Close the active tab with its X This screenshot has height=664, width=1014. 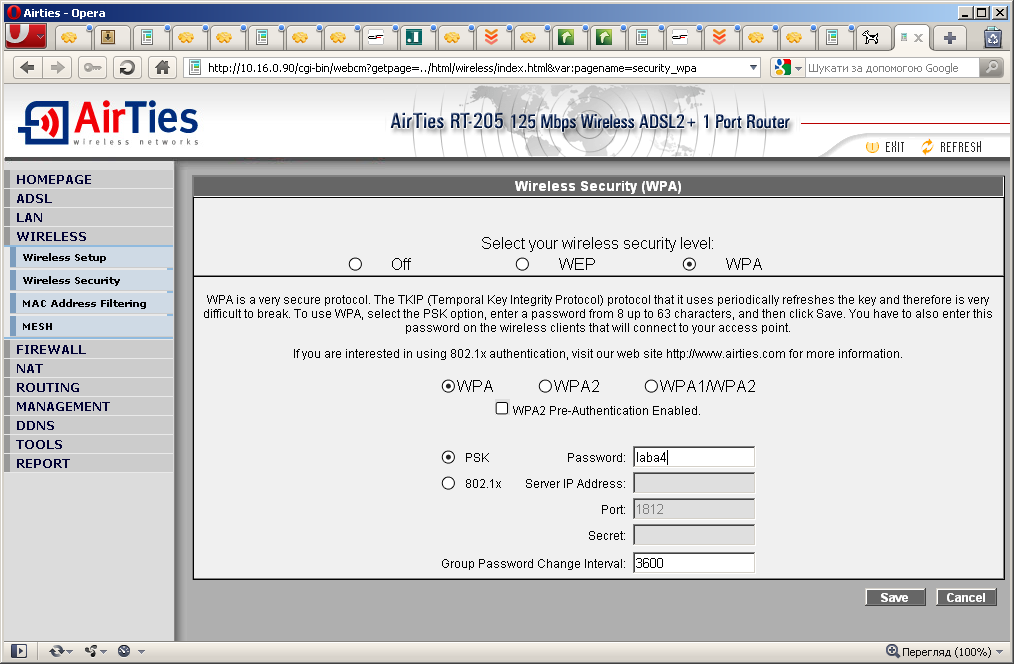click(918, 38)
